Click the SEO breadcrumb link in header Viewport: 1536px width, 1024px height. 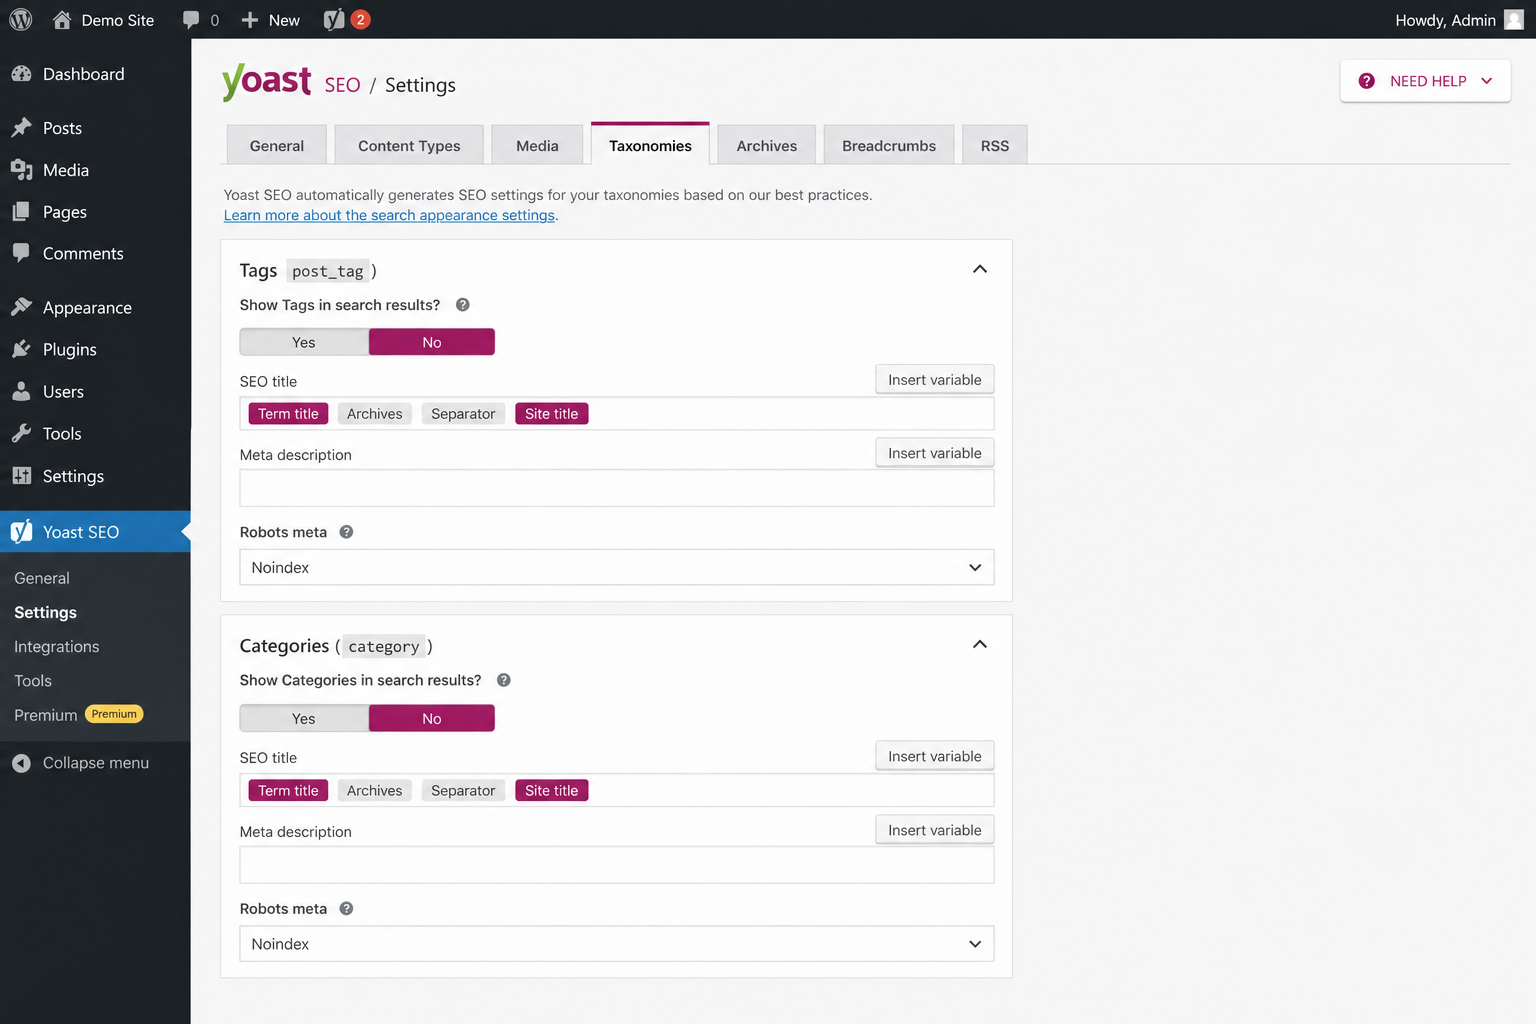342,85
